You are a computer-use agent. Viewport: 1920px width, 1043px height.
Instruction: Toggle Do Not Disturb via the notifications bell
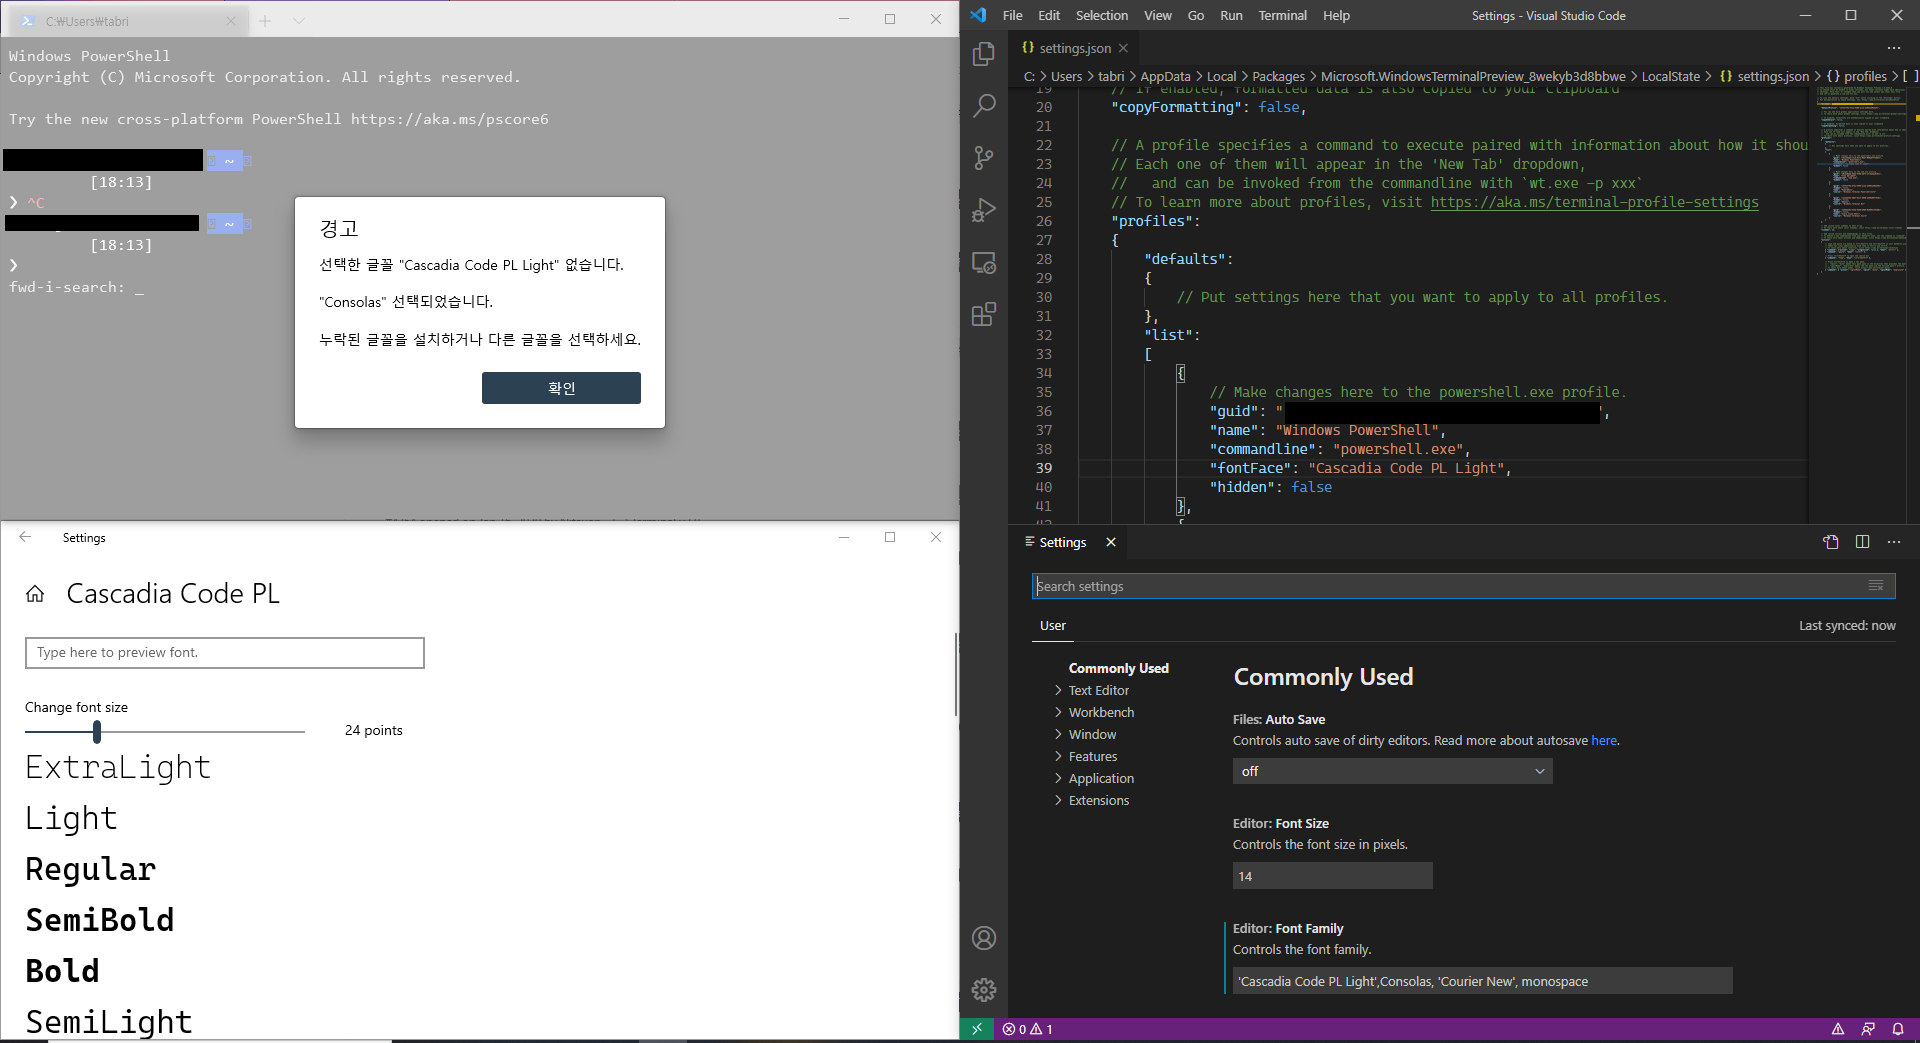(1899, 1029)
